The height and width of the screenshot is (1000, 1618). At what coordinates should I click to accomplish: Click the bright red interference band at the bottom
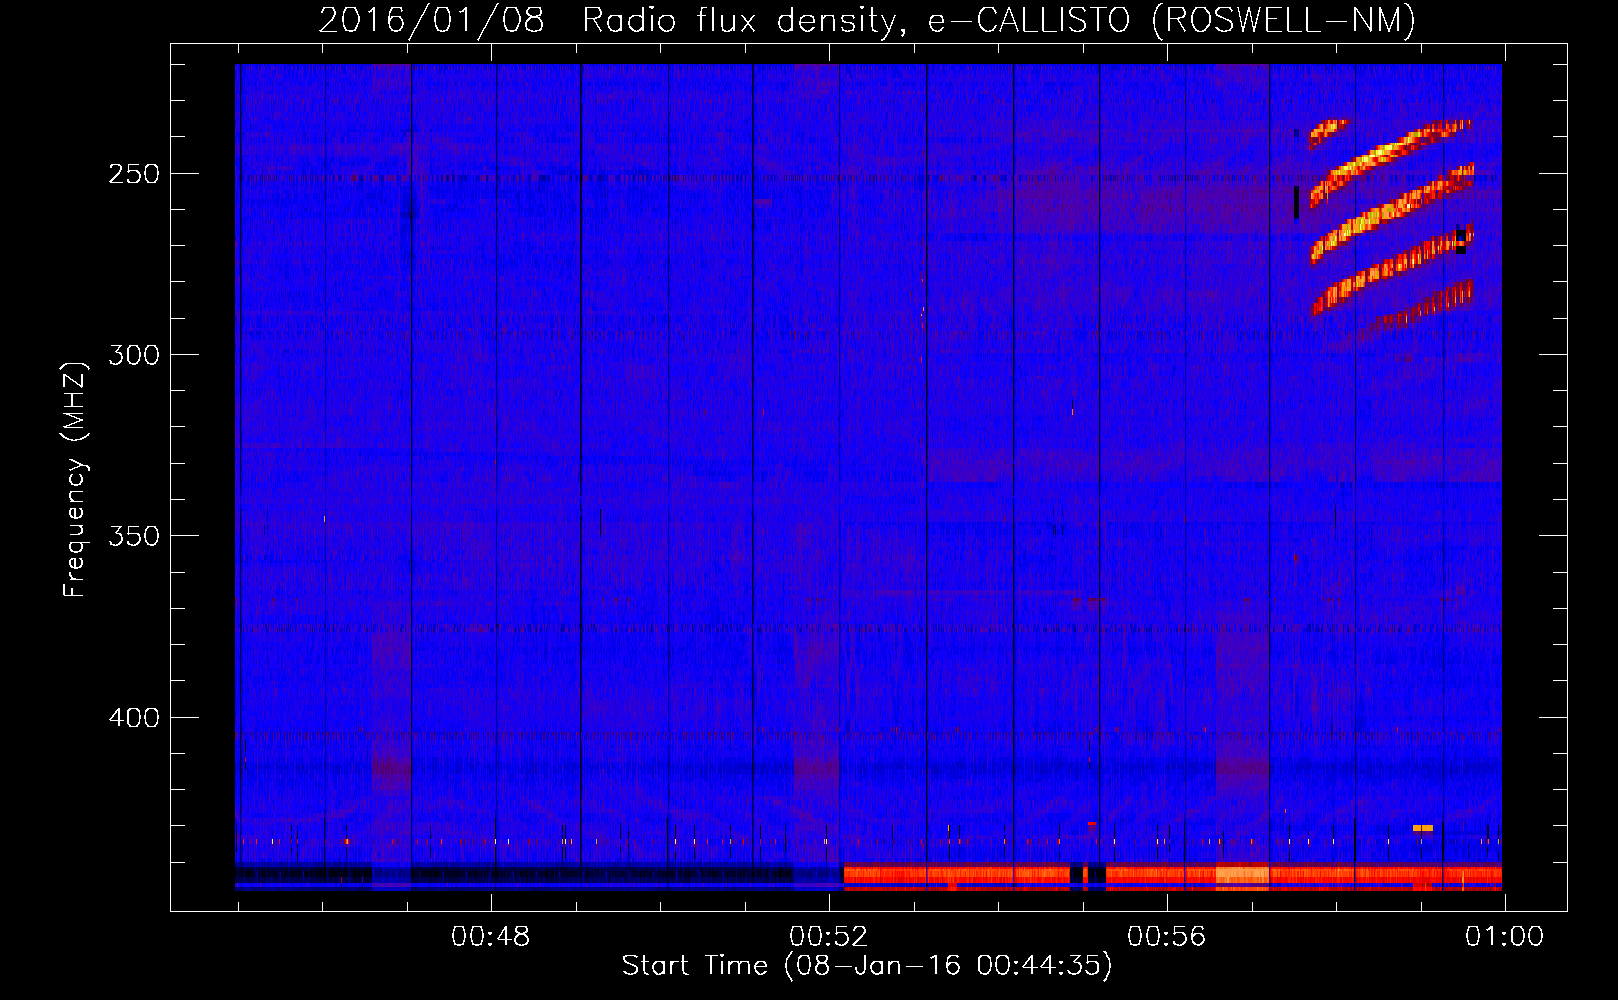pyautogui.click(x=1172, y=878)
